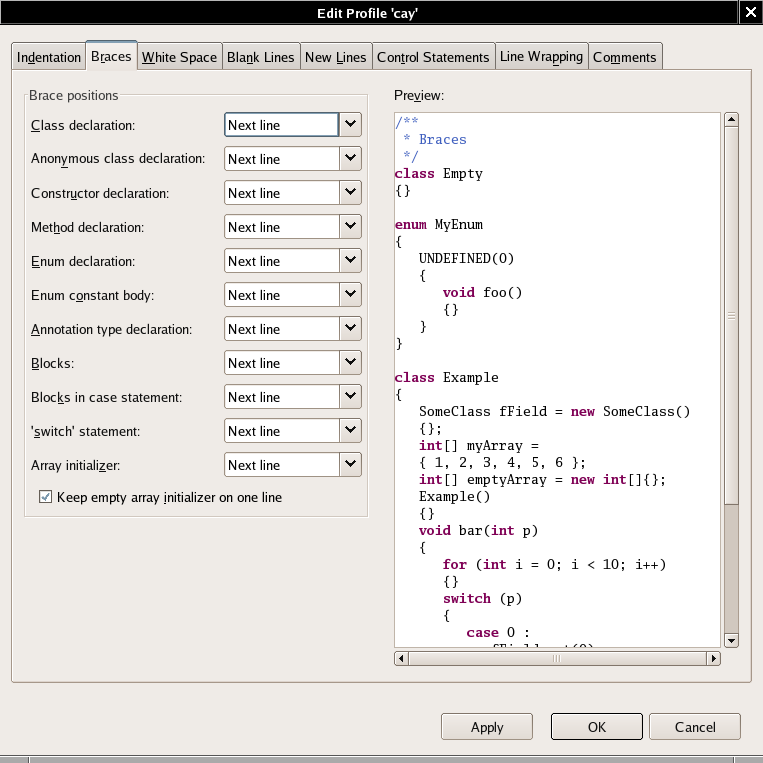
Task: Open the Enum declaration dropdown
Action: pyautogui.click(x=350, y=261)
